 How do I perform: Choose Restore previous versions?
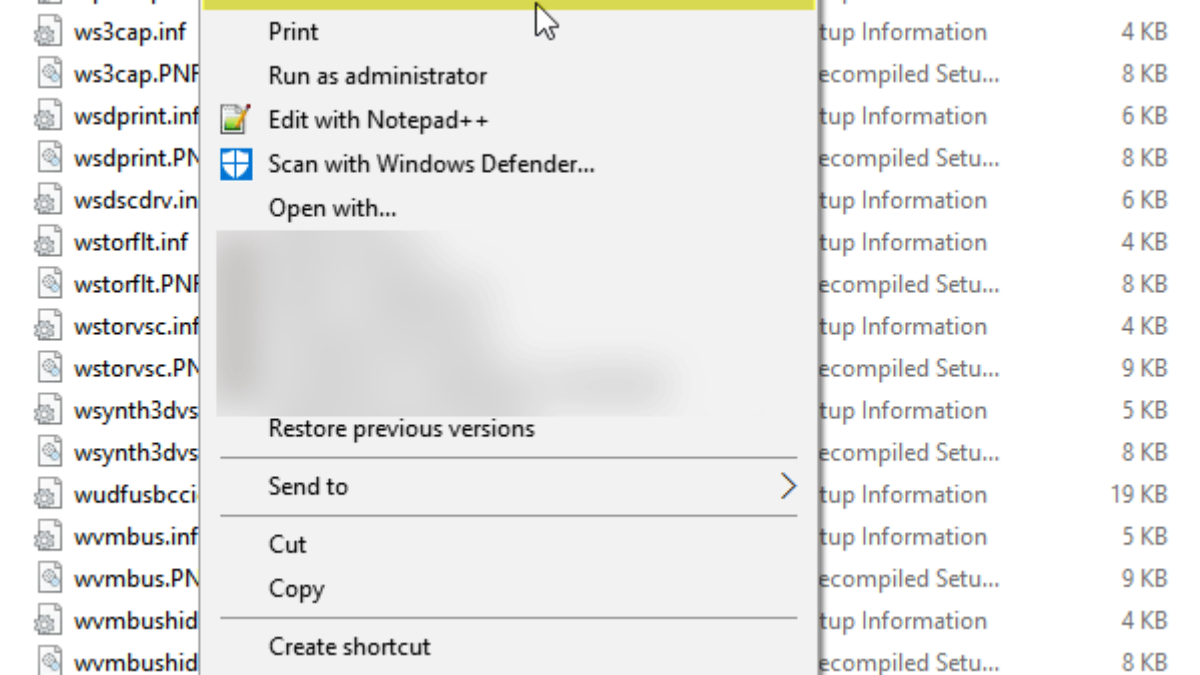[x=401, y=429]
